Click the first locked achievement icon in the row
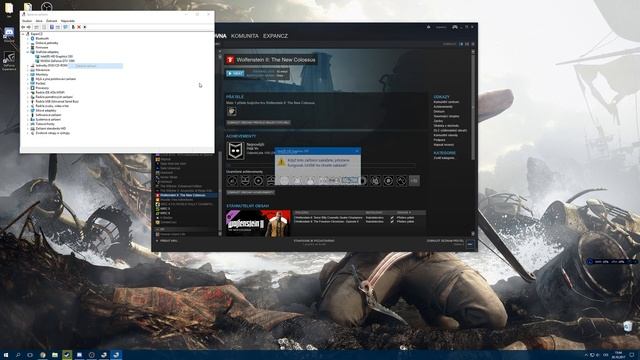640x360 pixels. [x=232, y=180]
